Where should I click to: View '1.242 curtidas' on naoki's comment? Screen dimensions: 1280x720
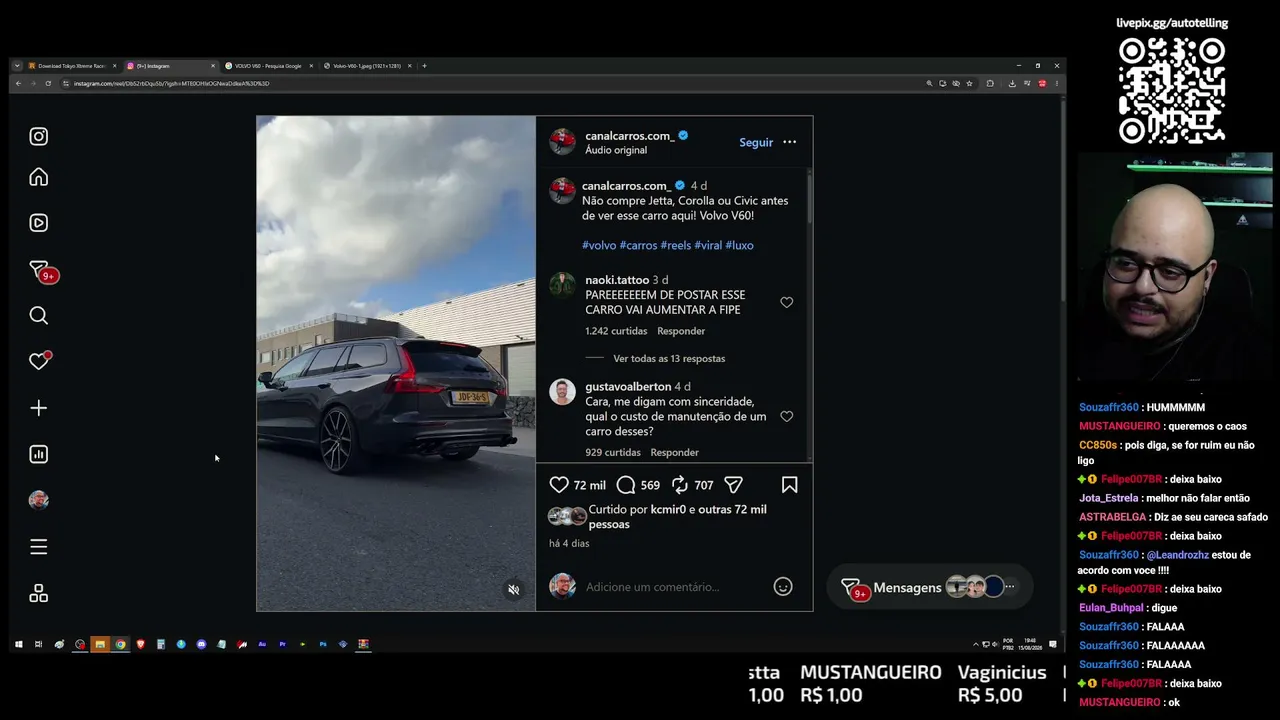pyautogui.click(x=616, y=331)
